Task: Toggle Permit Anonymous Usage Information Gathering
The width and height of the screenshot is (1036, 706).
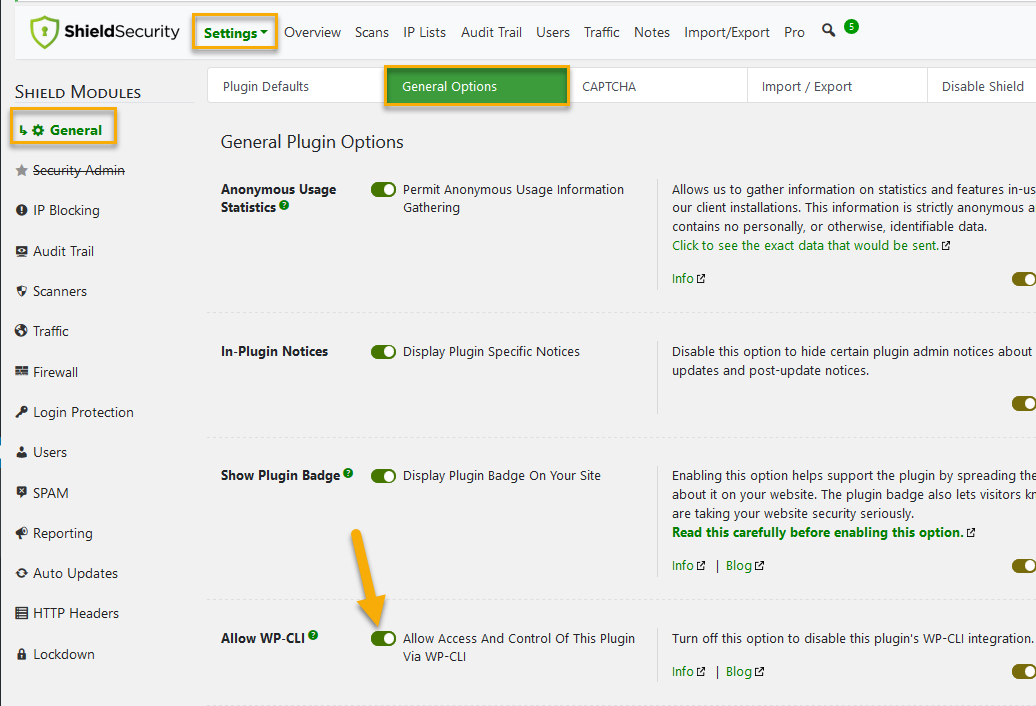Action: pos(383,190)
